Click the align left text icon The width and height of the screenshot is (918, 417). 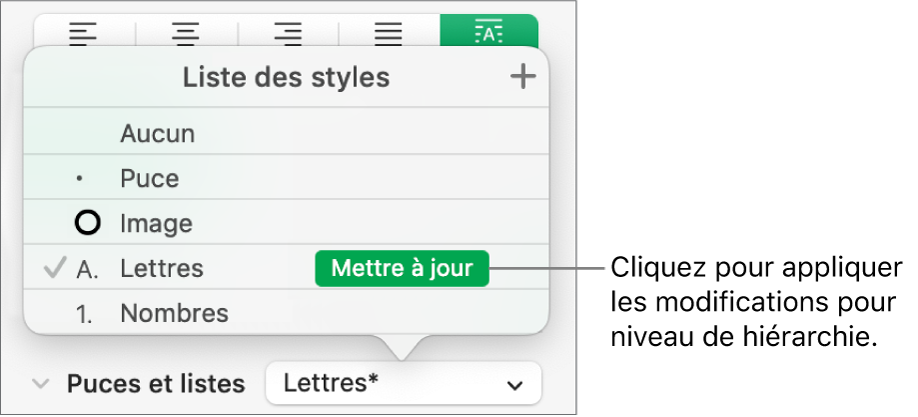pos(83,31)
